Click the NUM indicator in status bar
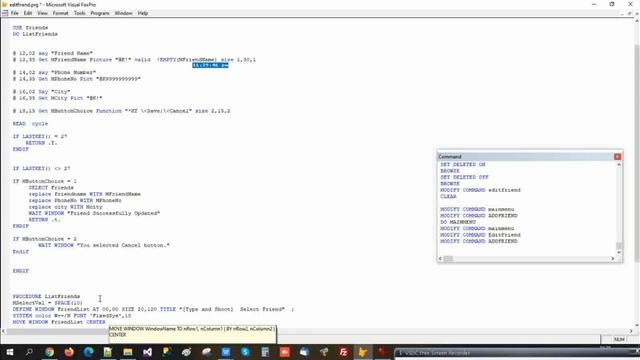Screen dimensions: 640x360 619,340
